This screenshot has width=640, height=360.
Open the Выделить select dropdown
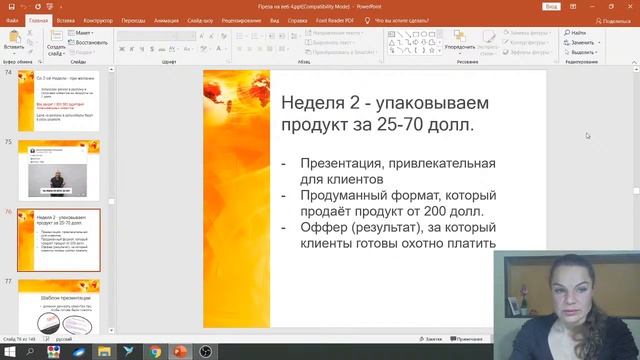point(581,52)
